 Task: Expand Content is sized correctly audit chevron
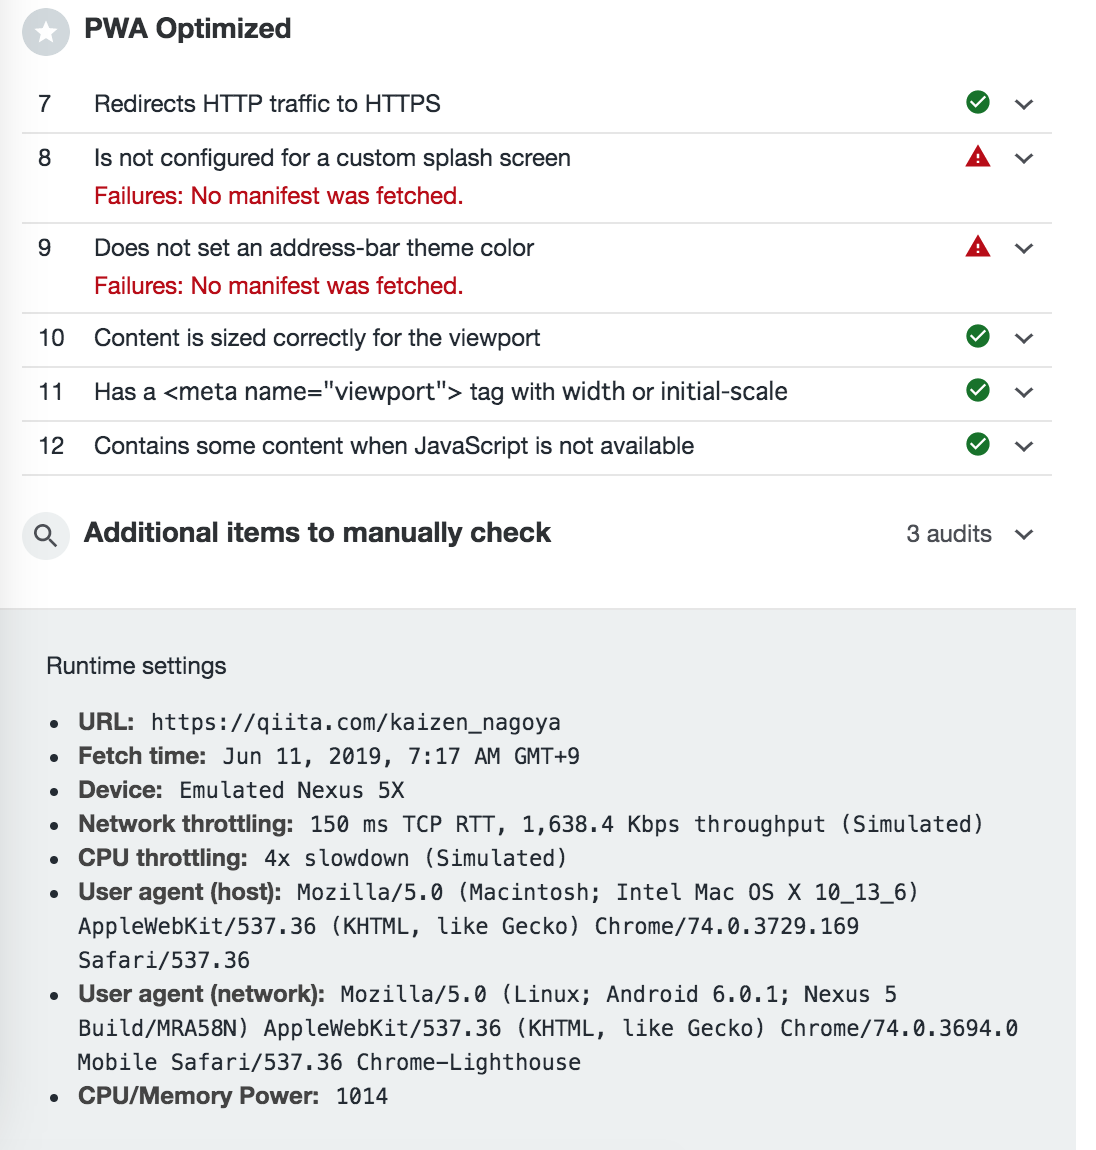(1024, 338)
